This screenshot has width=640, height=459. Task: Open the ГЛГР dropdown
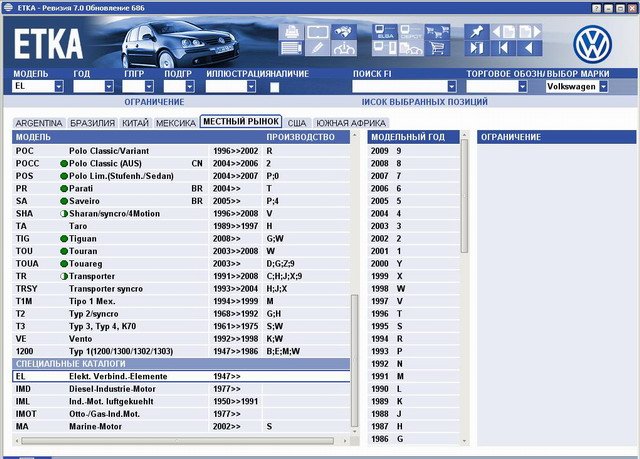pos(149,86)
